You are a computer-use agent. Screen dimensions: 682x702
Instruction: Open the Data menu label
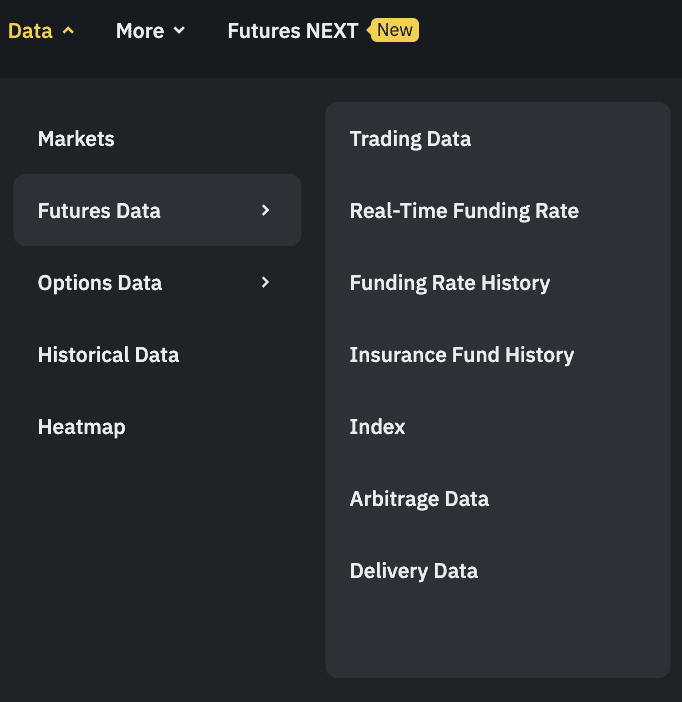[x=29, y=31]
